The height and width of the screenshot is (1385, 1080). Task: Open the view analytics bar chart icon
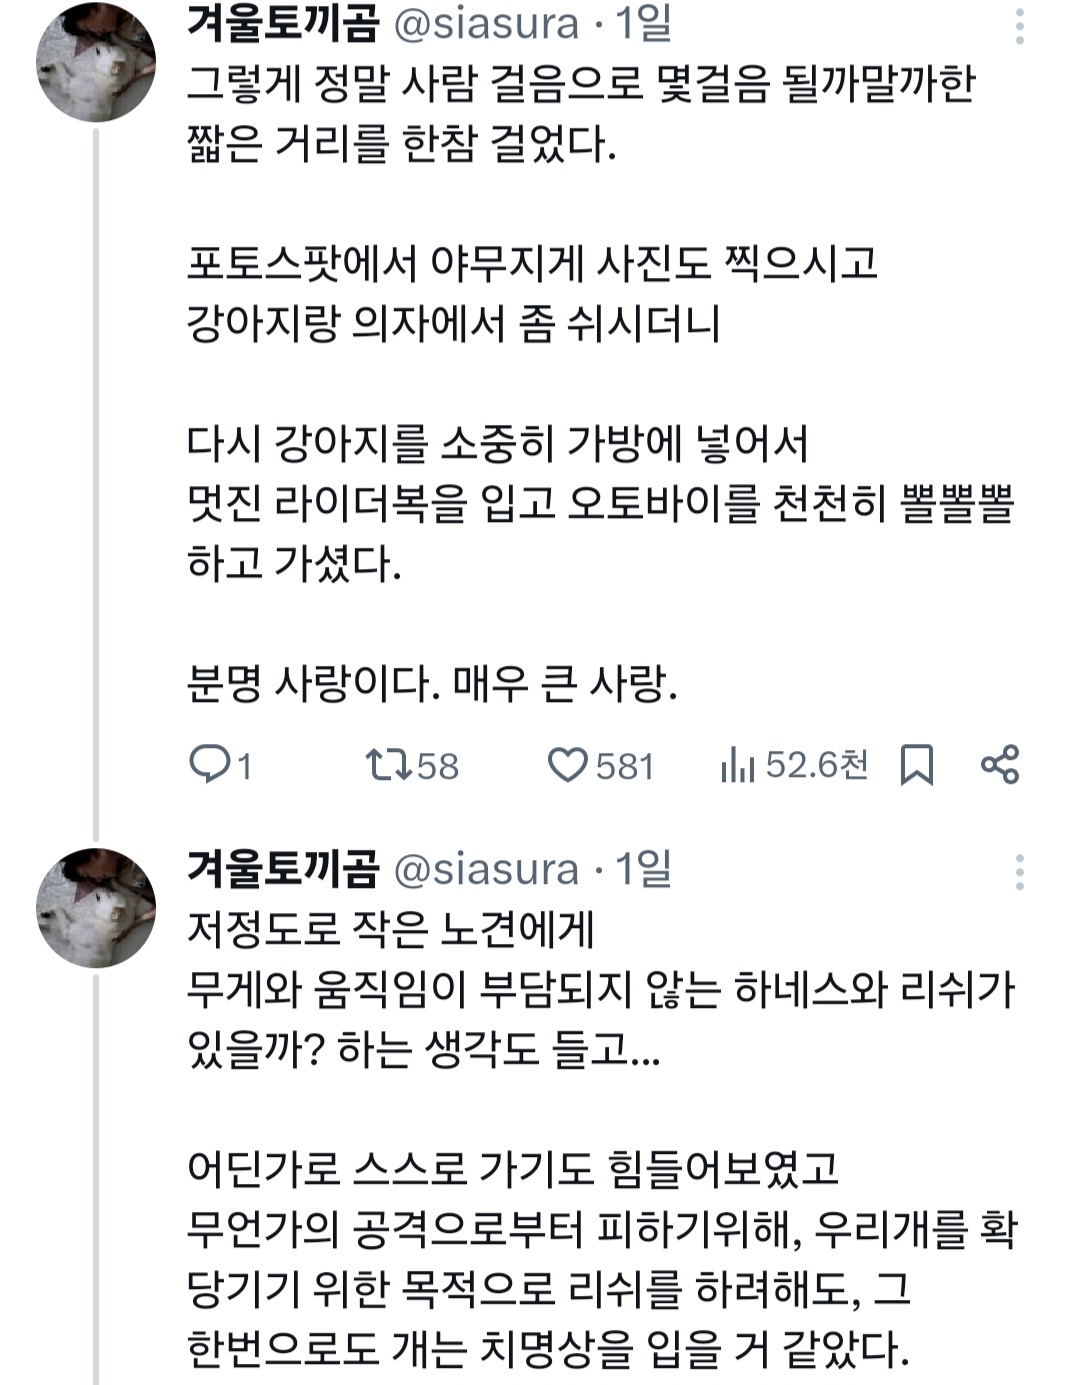(737, 765)
